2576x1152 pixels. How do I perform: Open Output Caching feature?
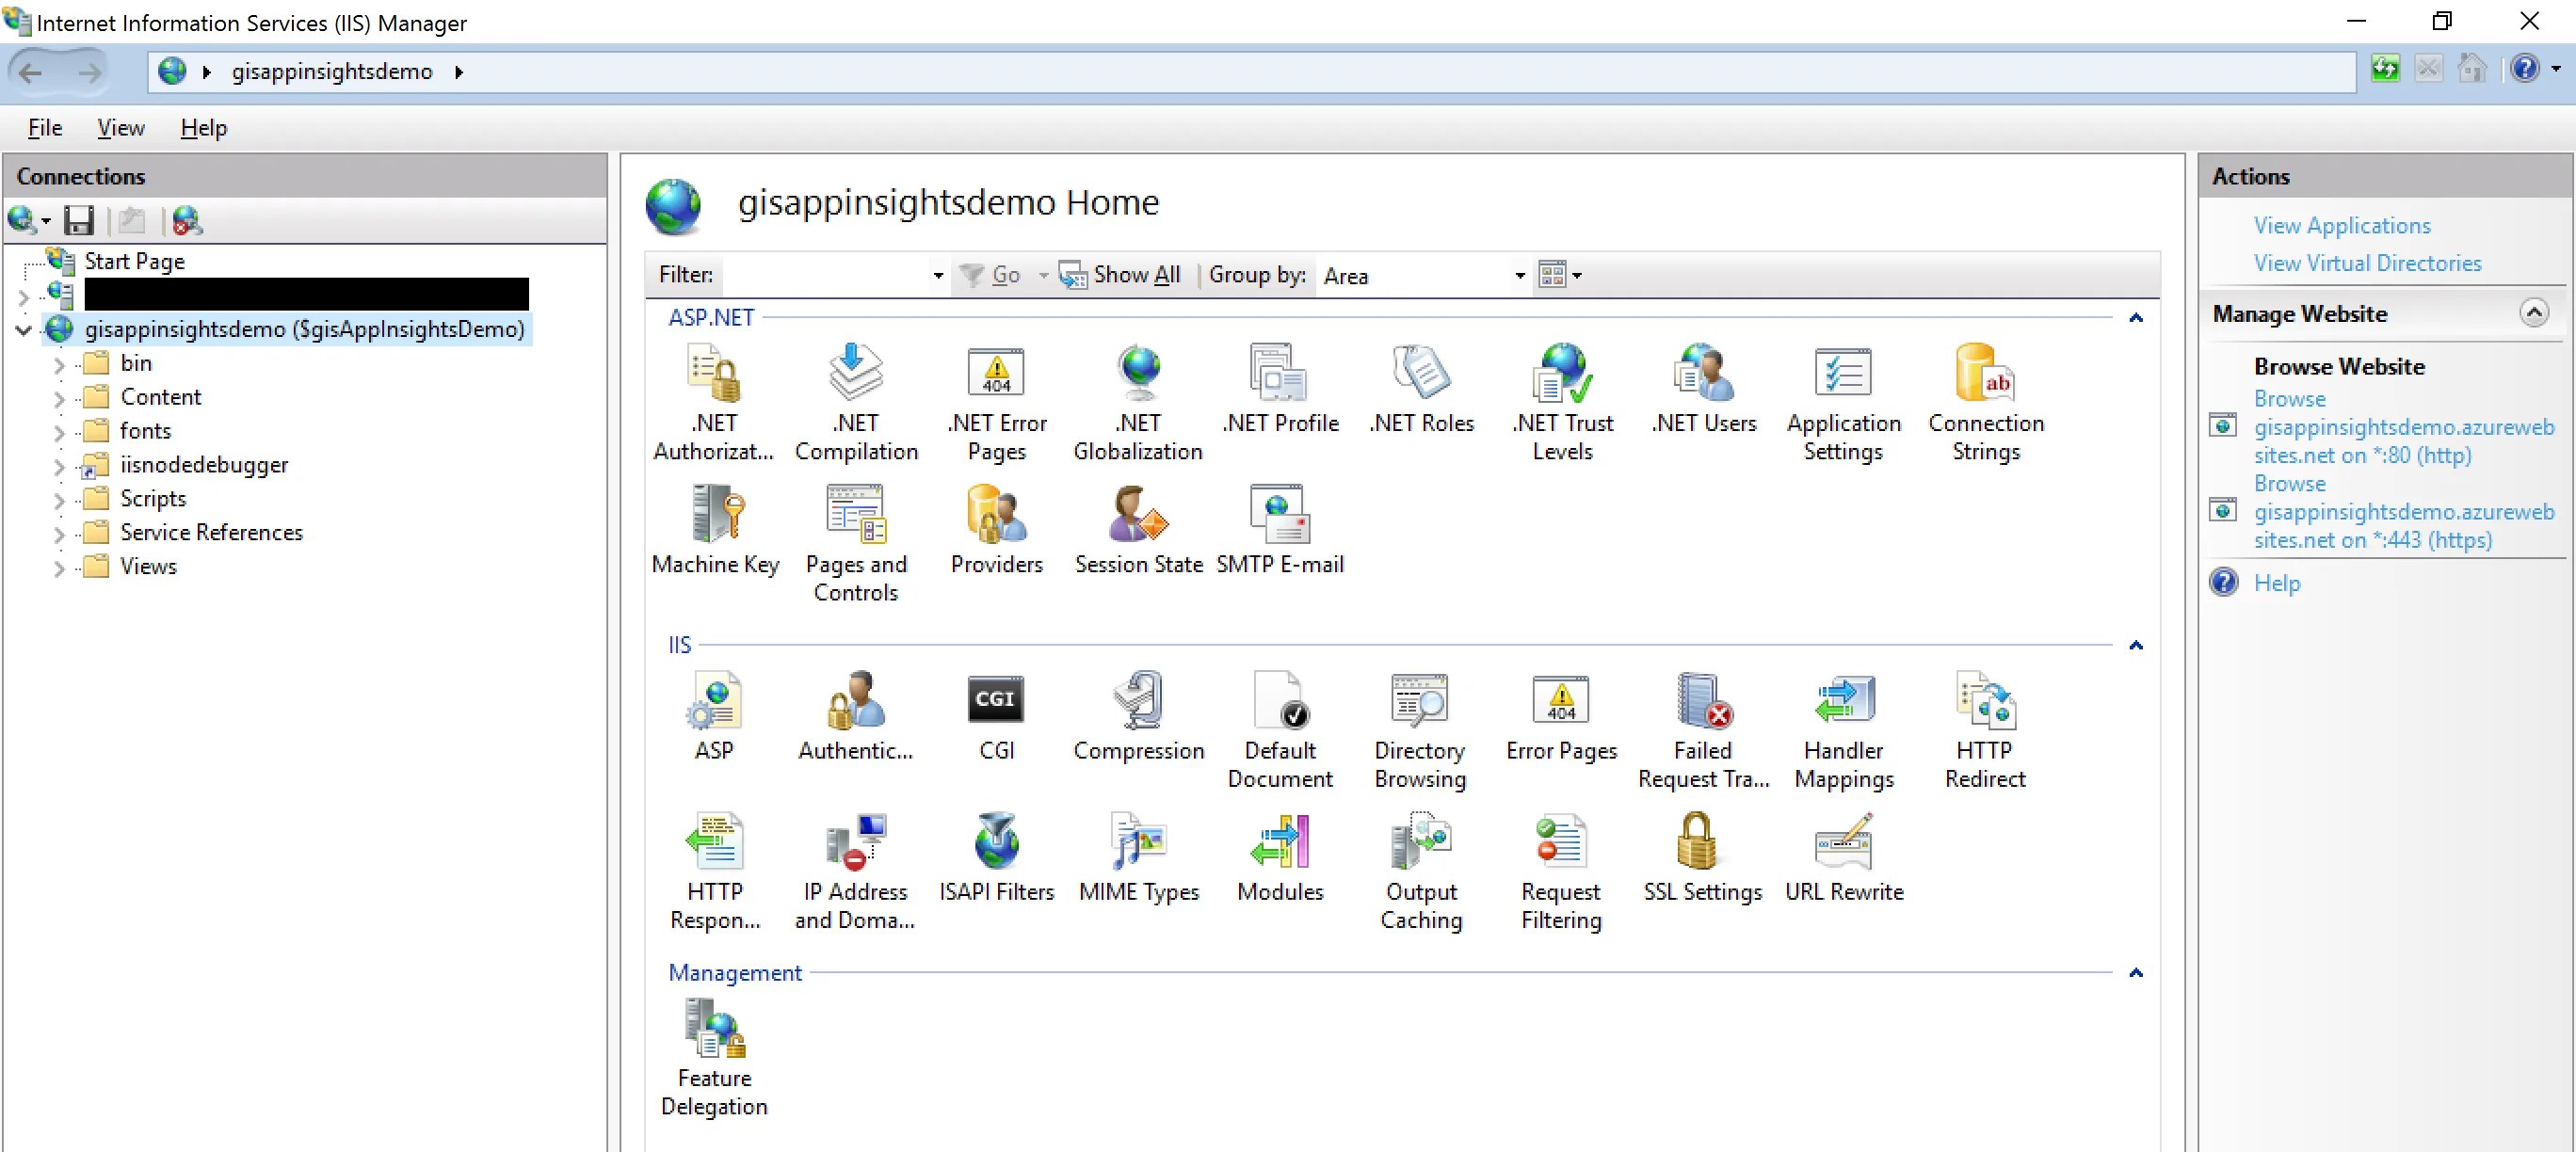point(1421,871)
